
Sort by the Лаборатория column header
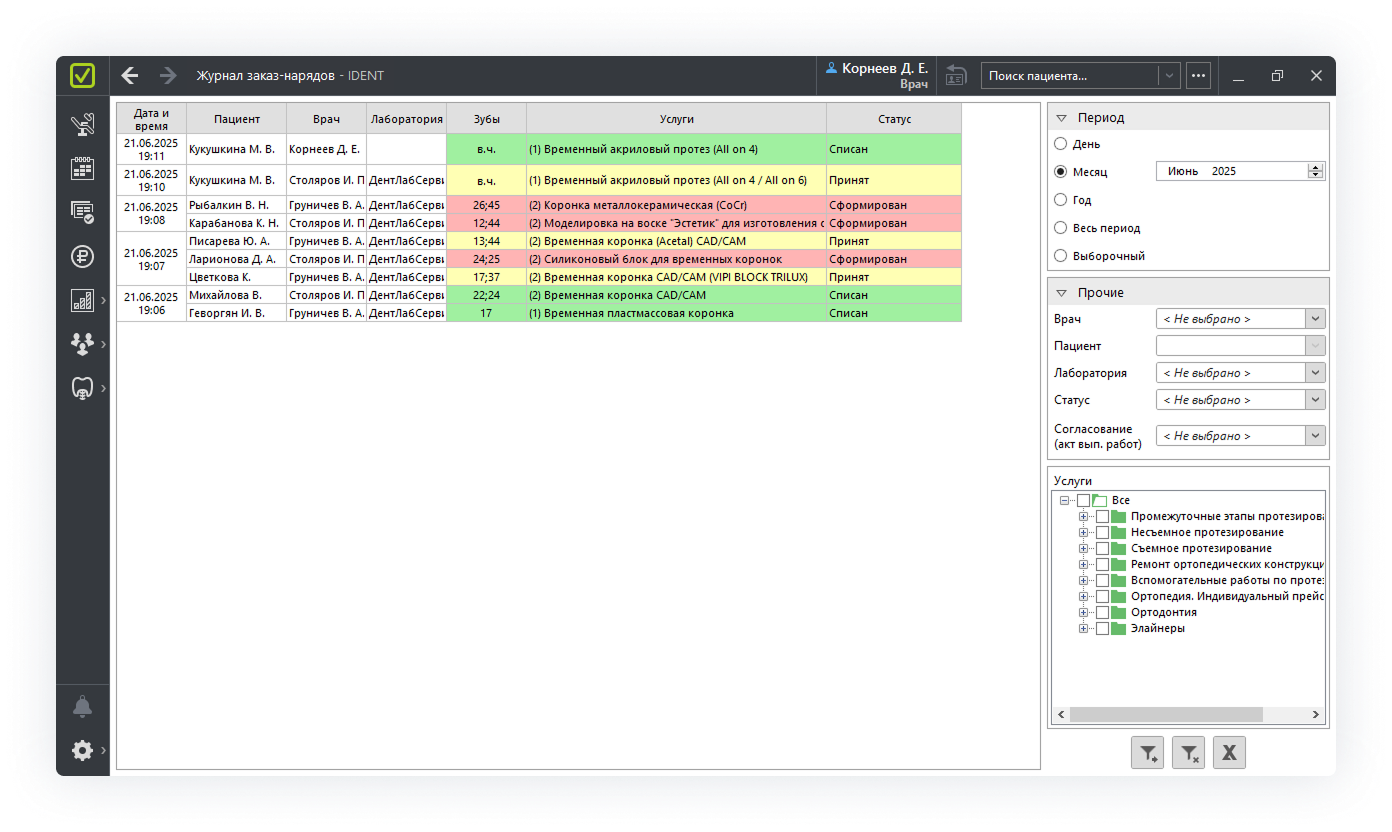point(406,118)
